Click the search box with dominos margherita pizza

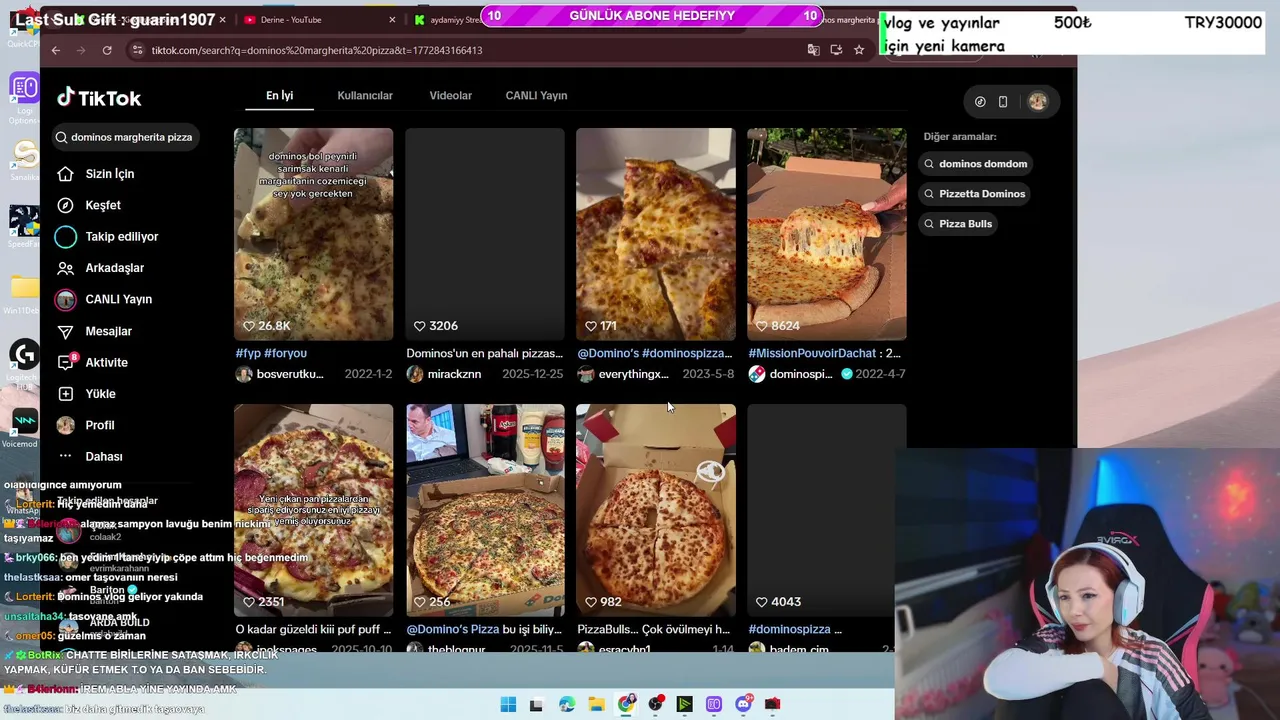[x=125, y=137]
